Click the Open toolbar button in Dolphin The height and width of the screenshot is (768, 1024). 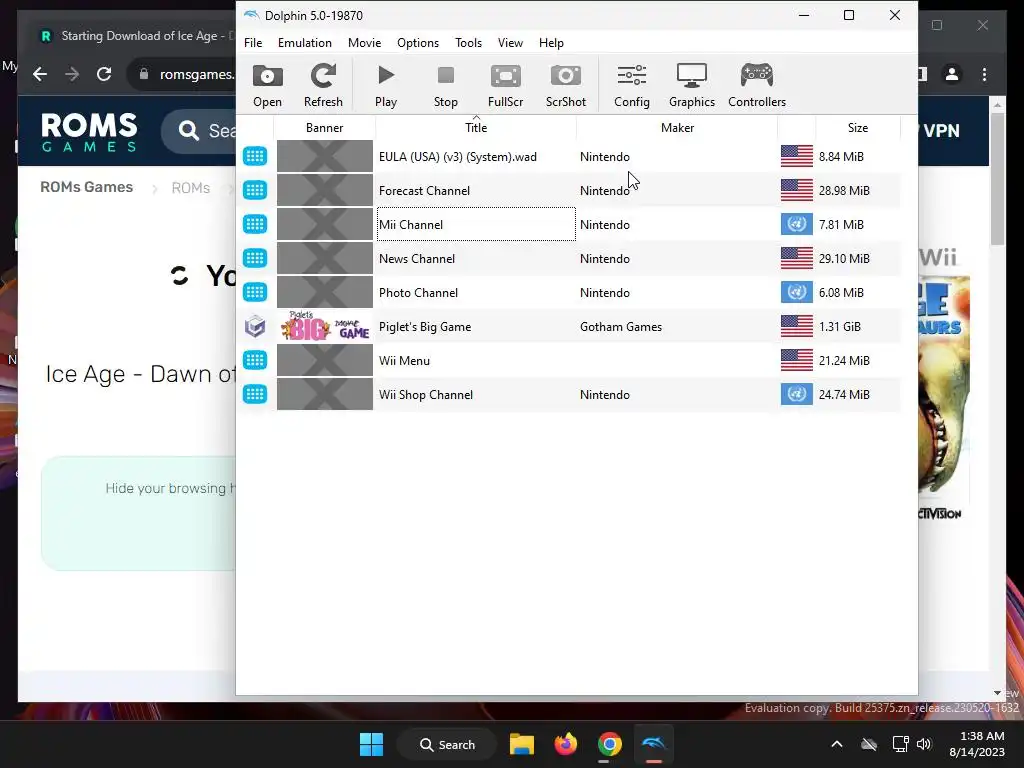(x=267, y=85)
